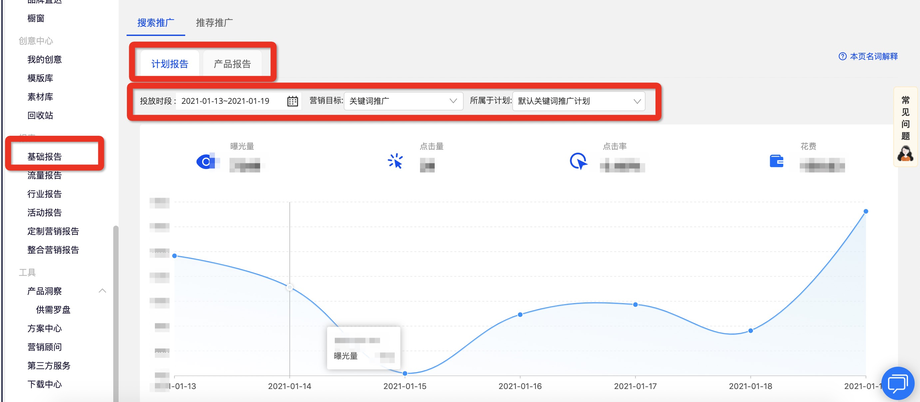This screenshot has width=920, height=402.
Task: Click the click-rate (点击率) icon
Action: pos(577,161)
